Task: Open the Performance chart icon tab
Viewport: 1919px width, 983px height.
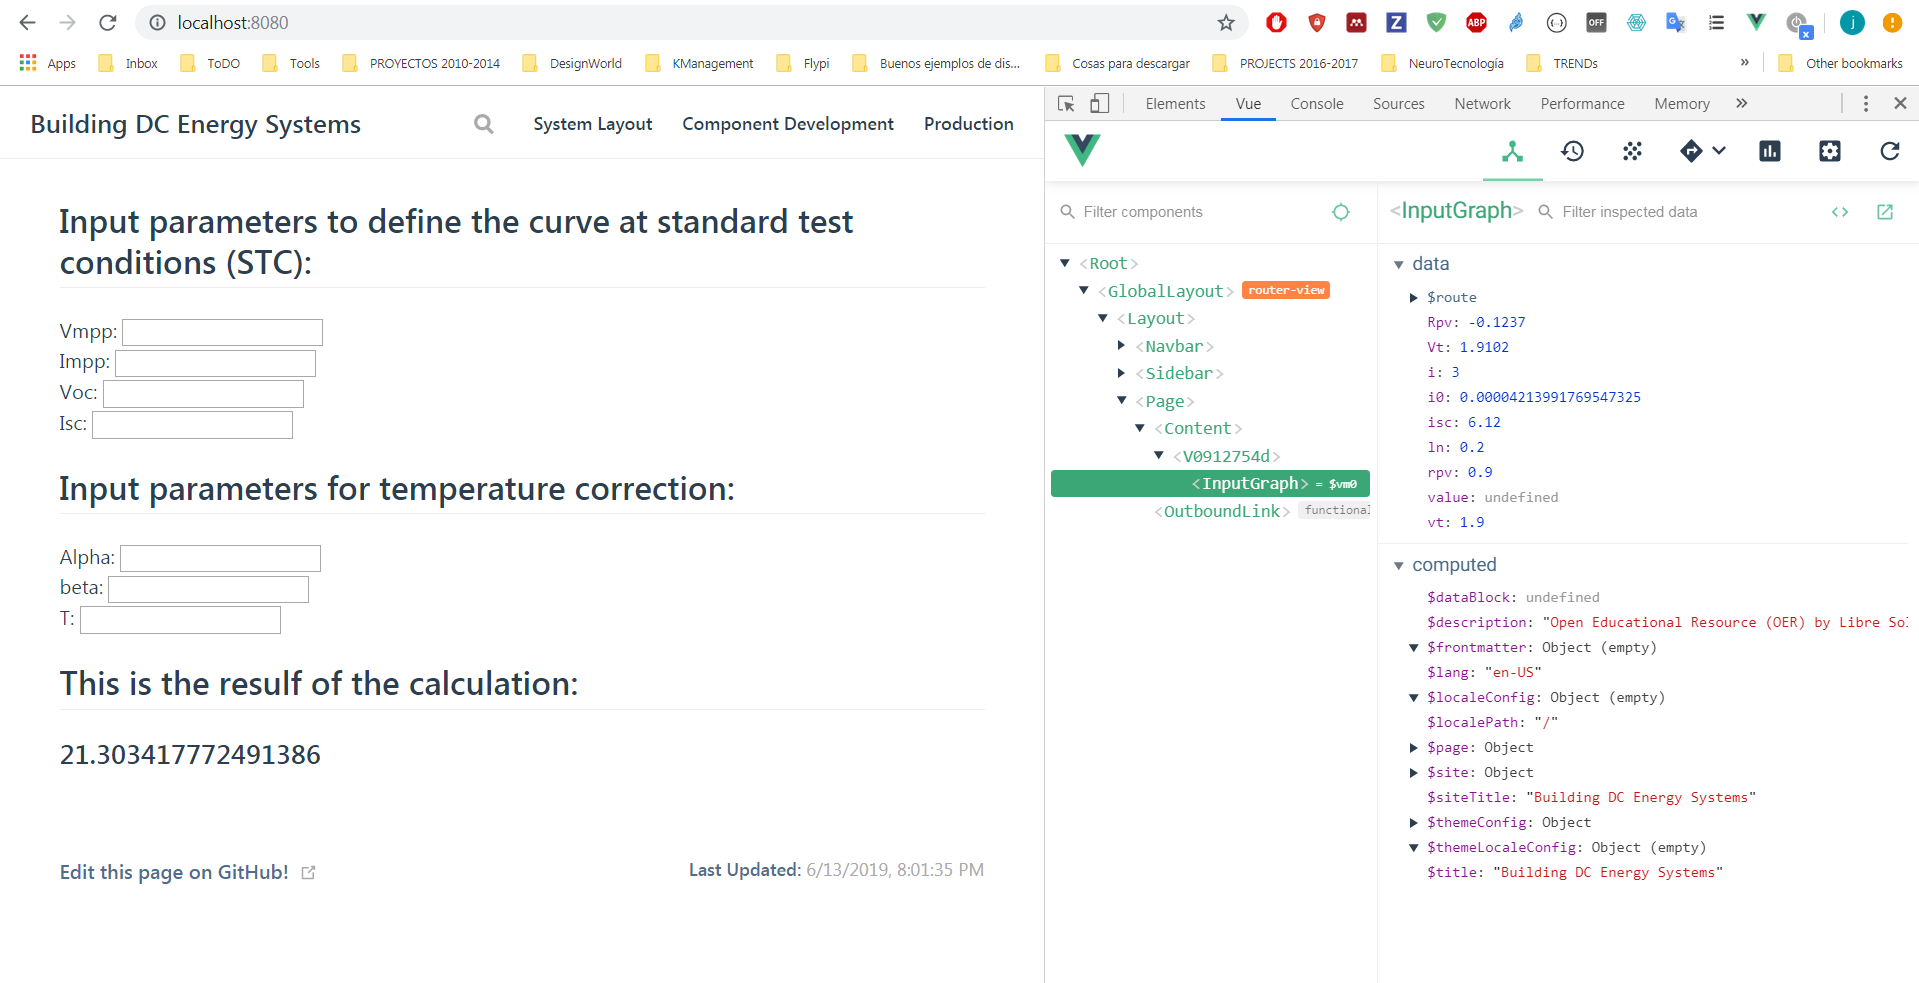Action: pos(1770,151)
